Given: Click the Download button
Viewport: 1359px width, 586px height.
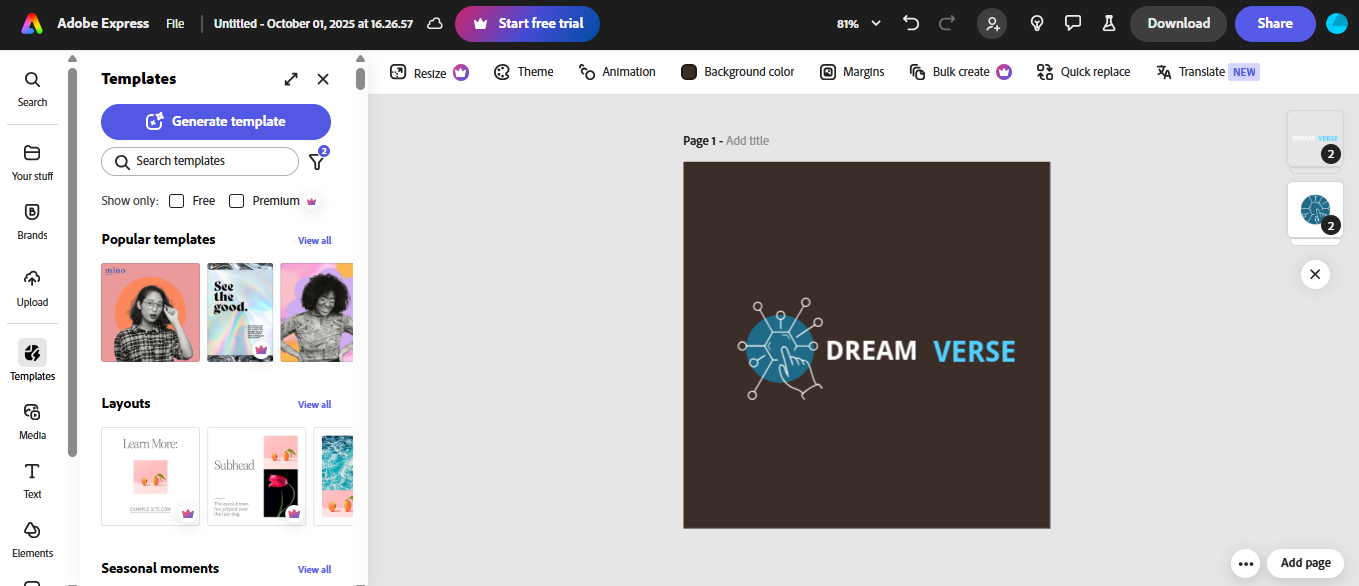Looking at the screenshot, I should [x=1178, y=23].
